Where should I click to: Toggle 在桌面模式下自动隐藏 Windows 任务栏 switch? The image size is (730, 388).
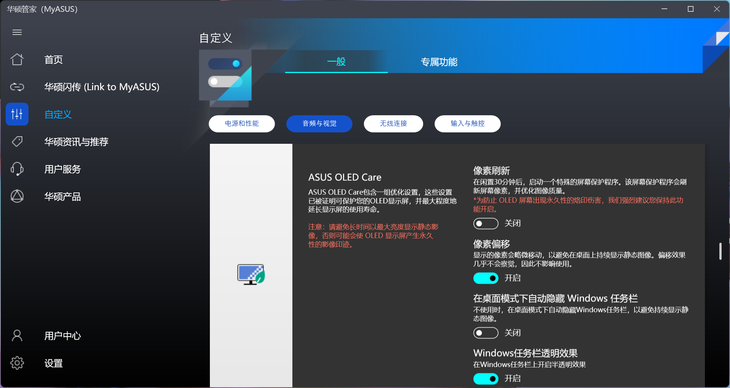[486, 333]
